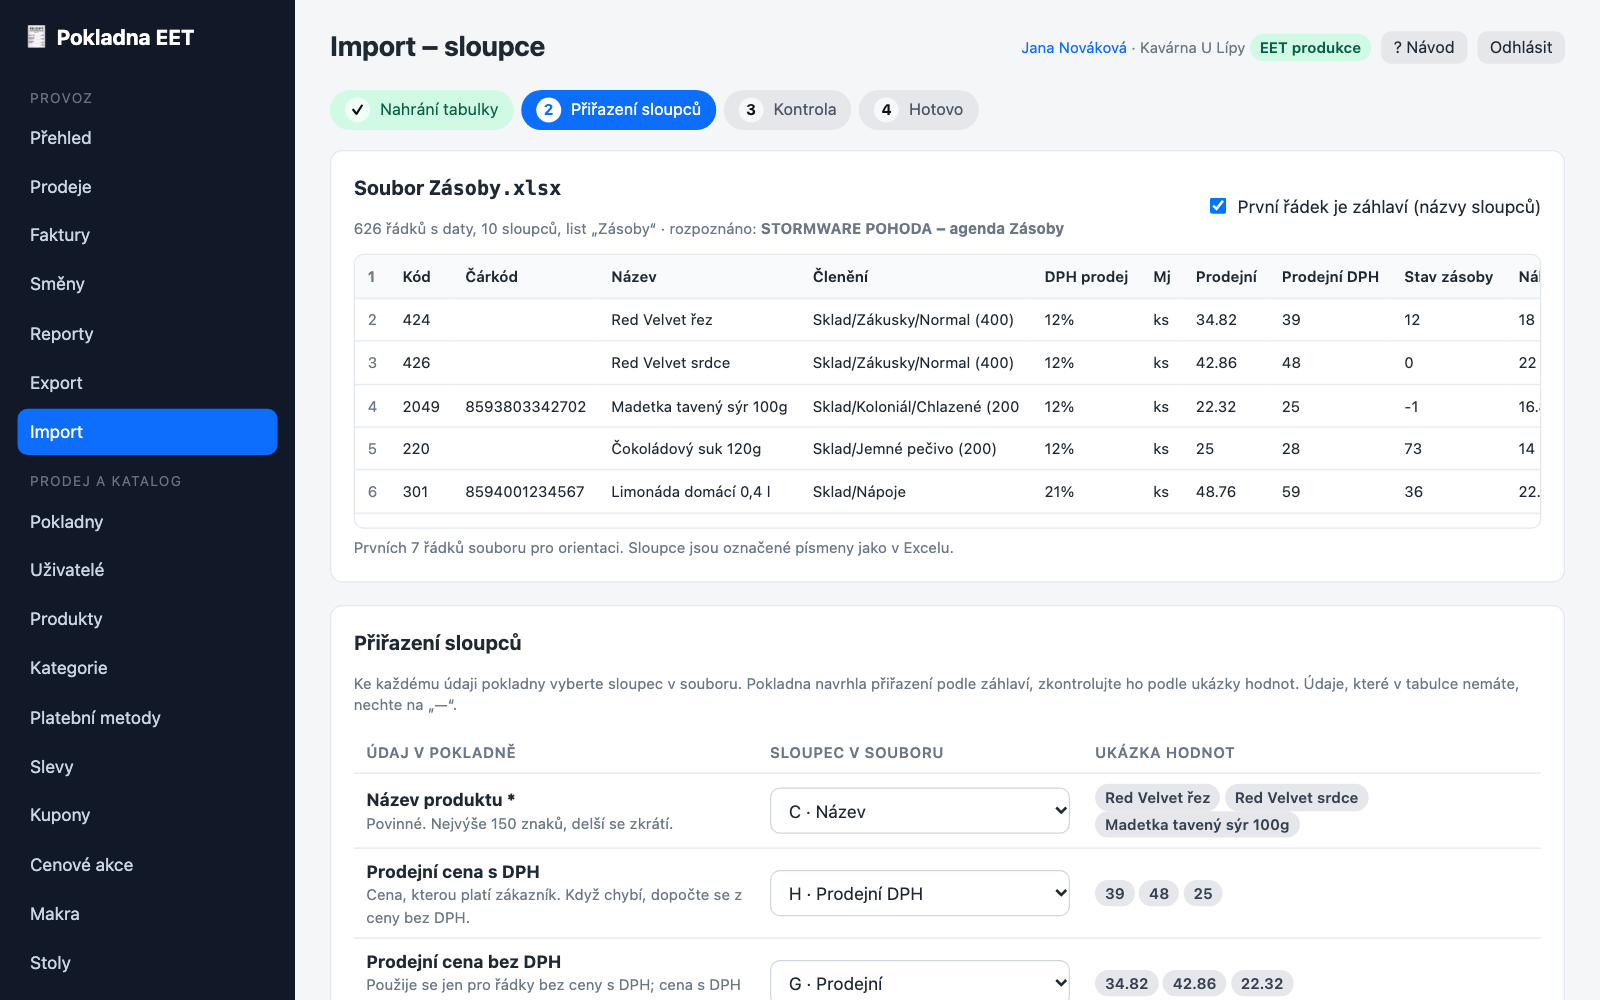Image resolution: width=1600 pixels, height=1000 pixels.
Task: Open Přehled in the sidebar
Action: 147,138
